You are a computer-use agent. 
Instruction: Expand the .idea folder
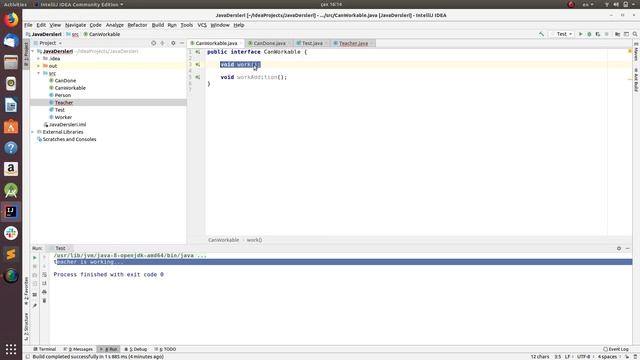[39, 59]
